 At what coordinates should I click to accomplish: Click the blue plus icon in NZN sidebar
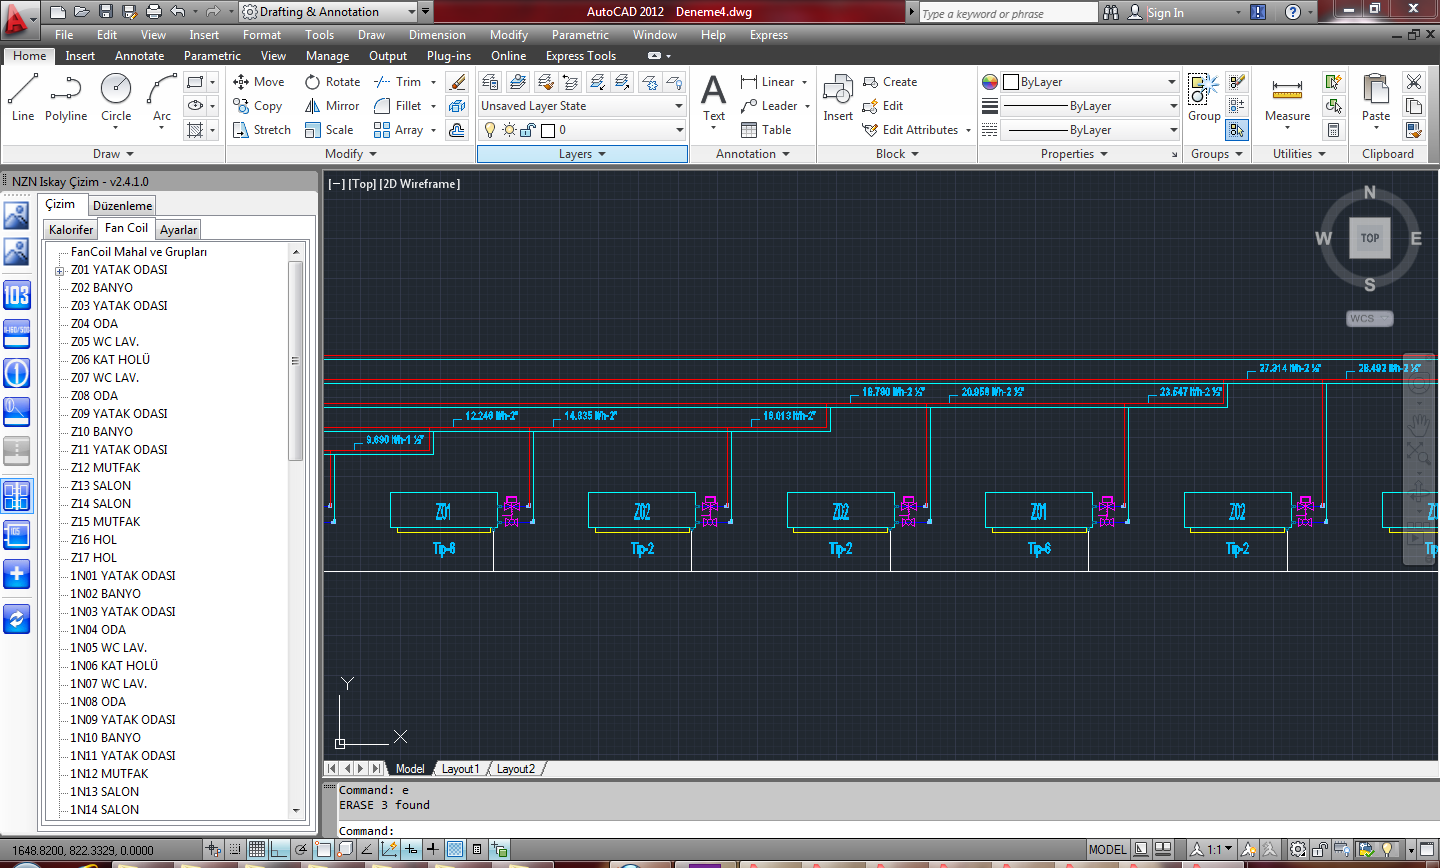click(17, 574)
